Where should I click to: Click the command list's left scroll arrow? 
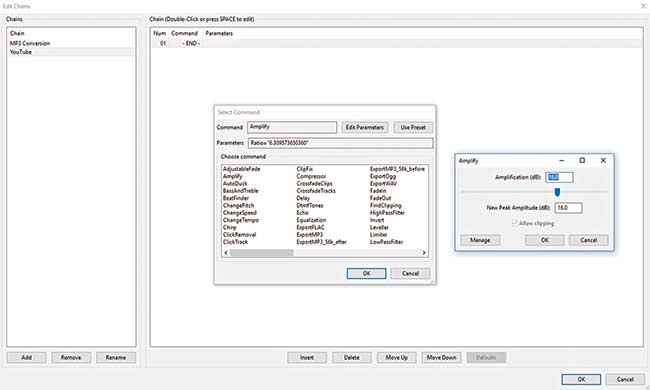tap(226, 253)
